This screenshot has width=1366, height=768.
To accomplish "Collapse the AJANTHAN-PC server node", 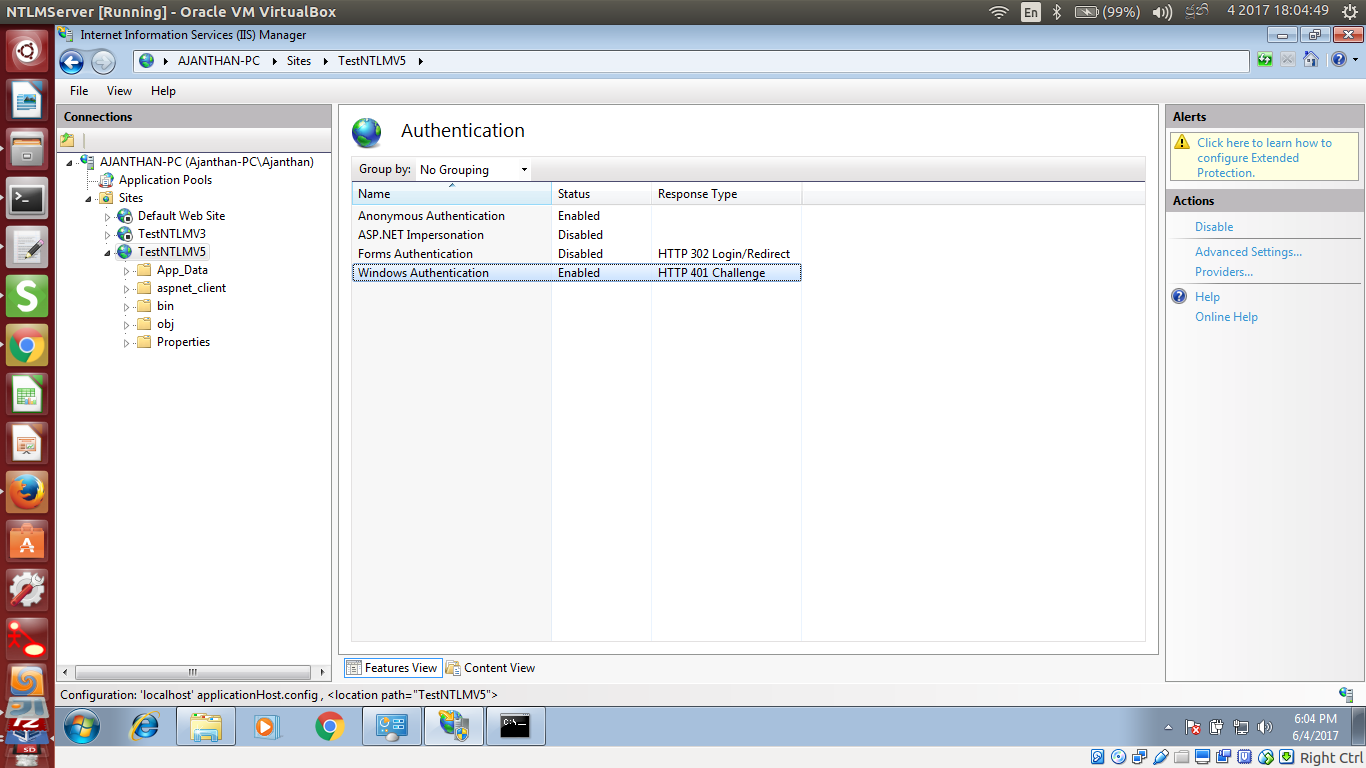I will [x=70, y=162].
